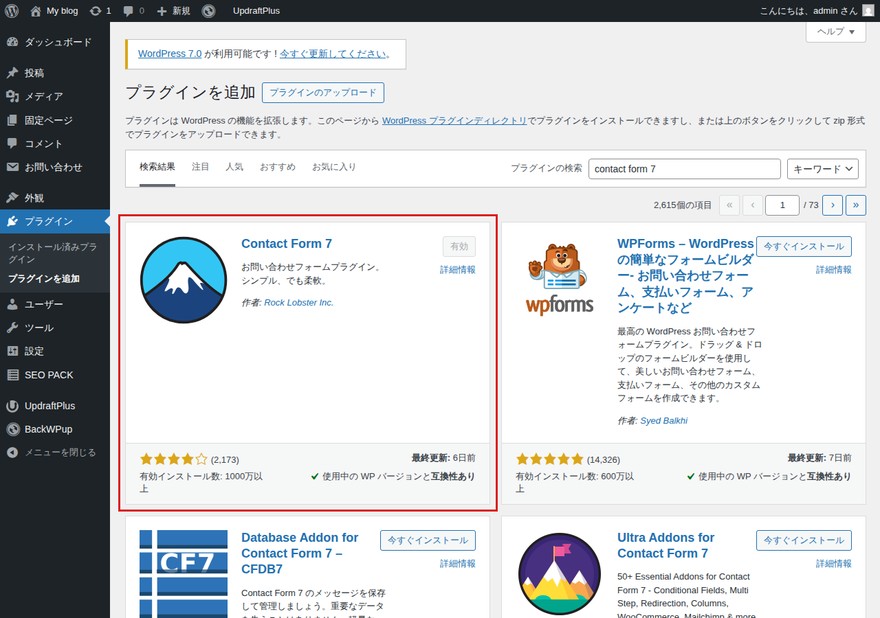
Task: Switch to 人気 popular tab
Action: [x=234, y=167]
